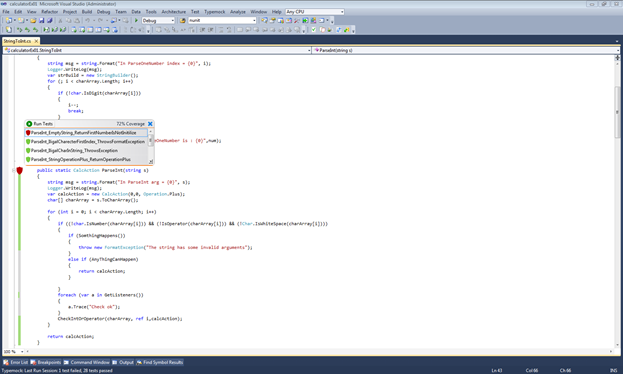This screenshot has height=374, width=623.
Task: Click the editor vertical scrollbar thumb
Action: 617,112
